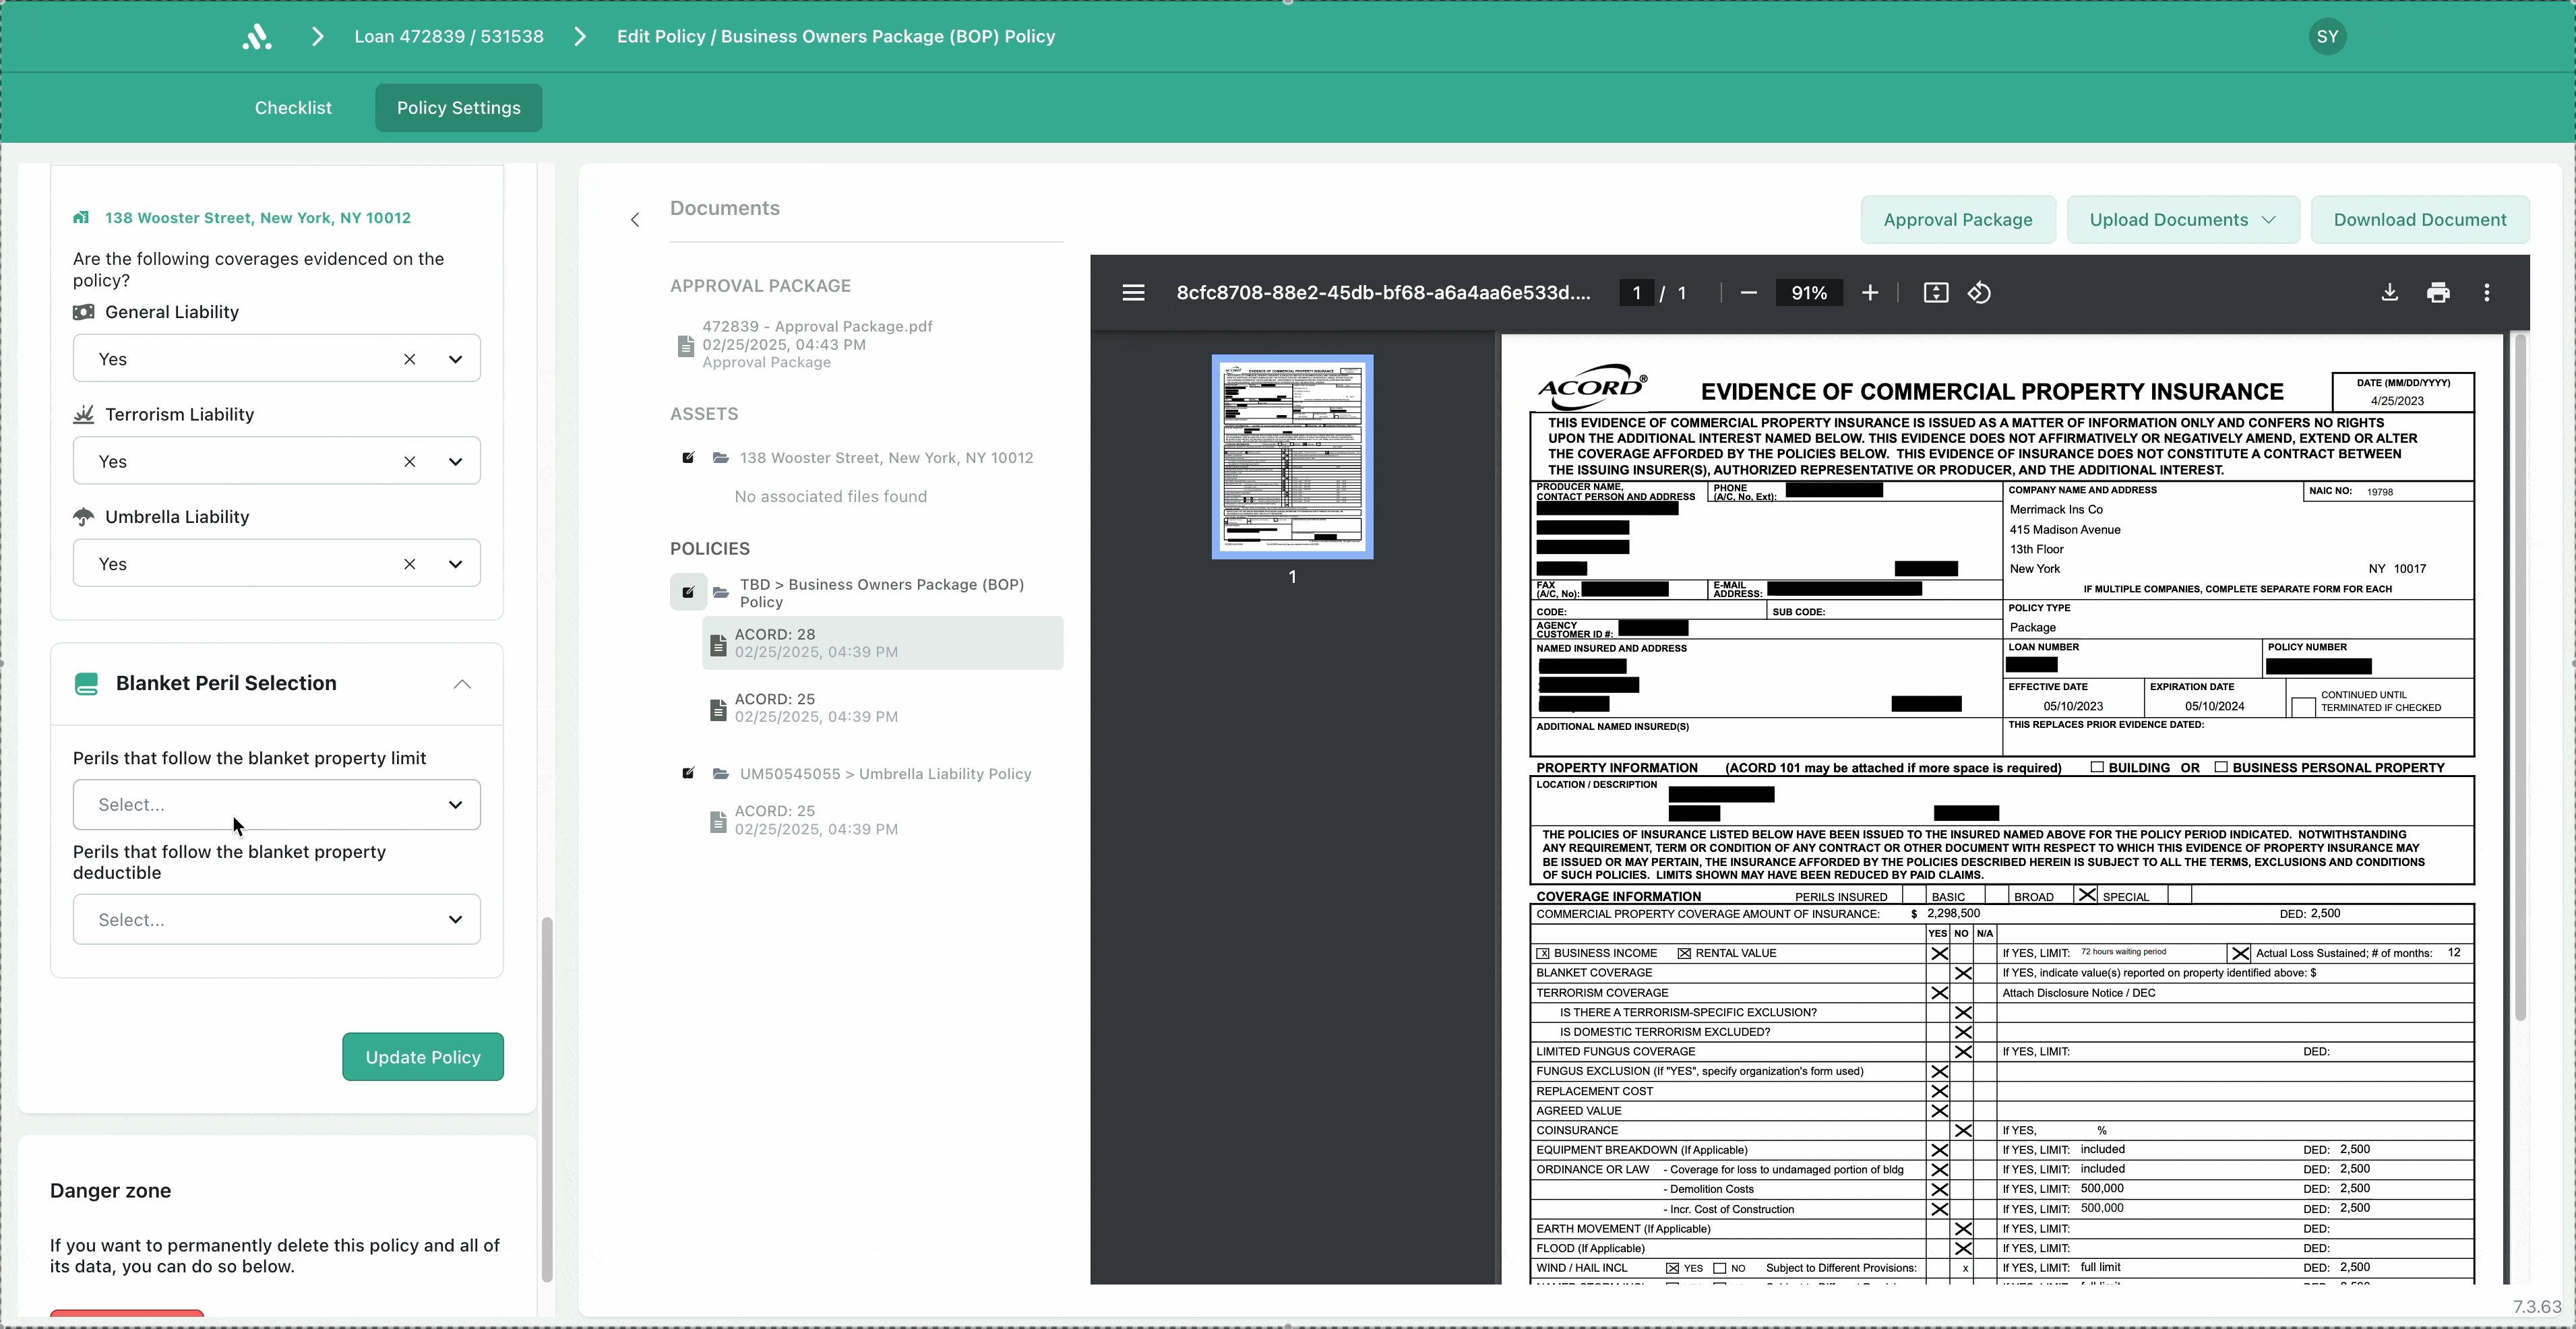Image resolution: width=2576 pixels, height=1329 pixels.
Task: Click the Update Policy button
Action: coord(422,1057)
